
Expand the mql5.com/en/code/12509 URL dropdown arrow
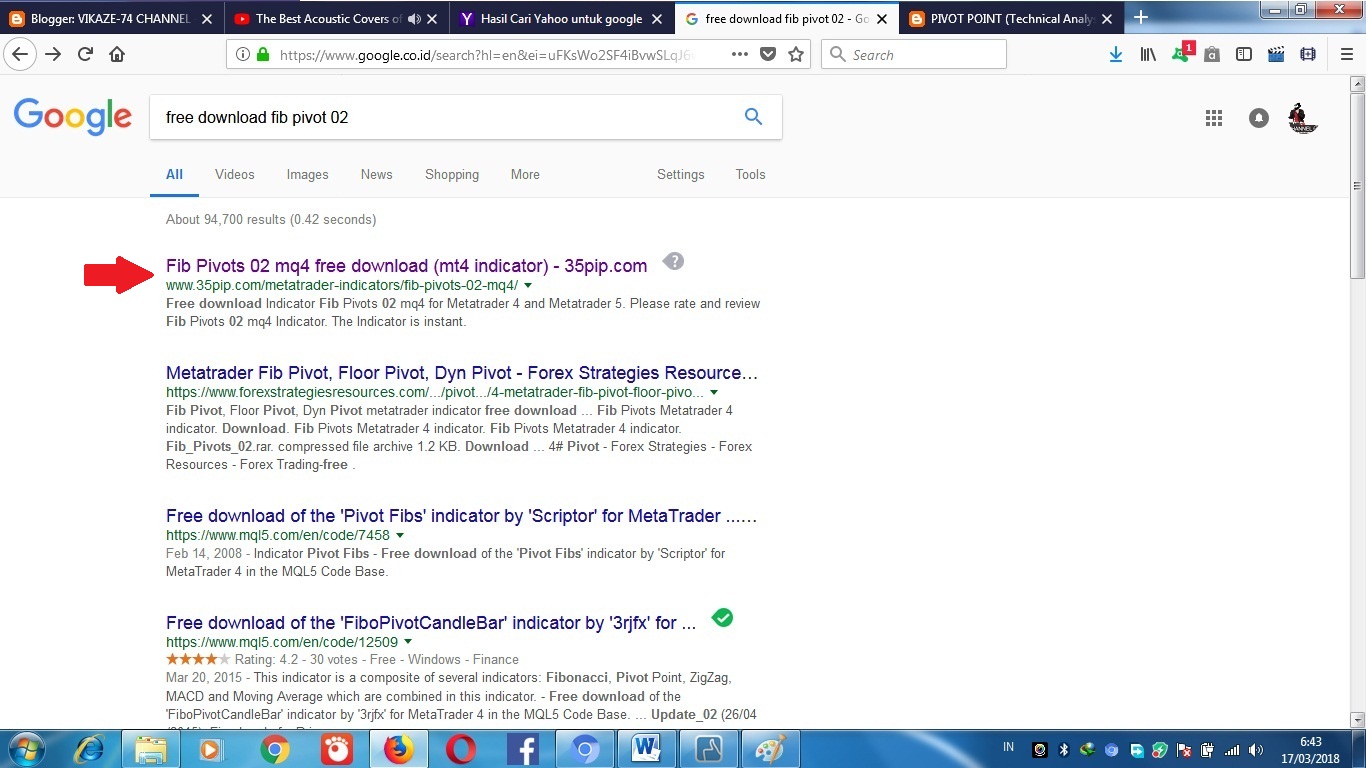408,643
